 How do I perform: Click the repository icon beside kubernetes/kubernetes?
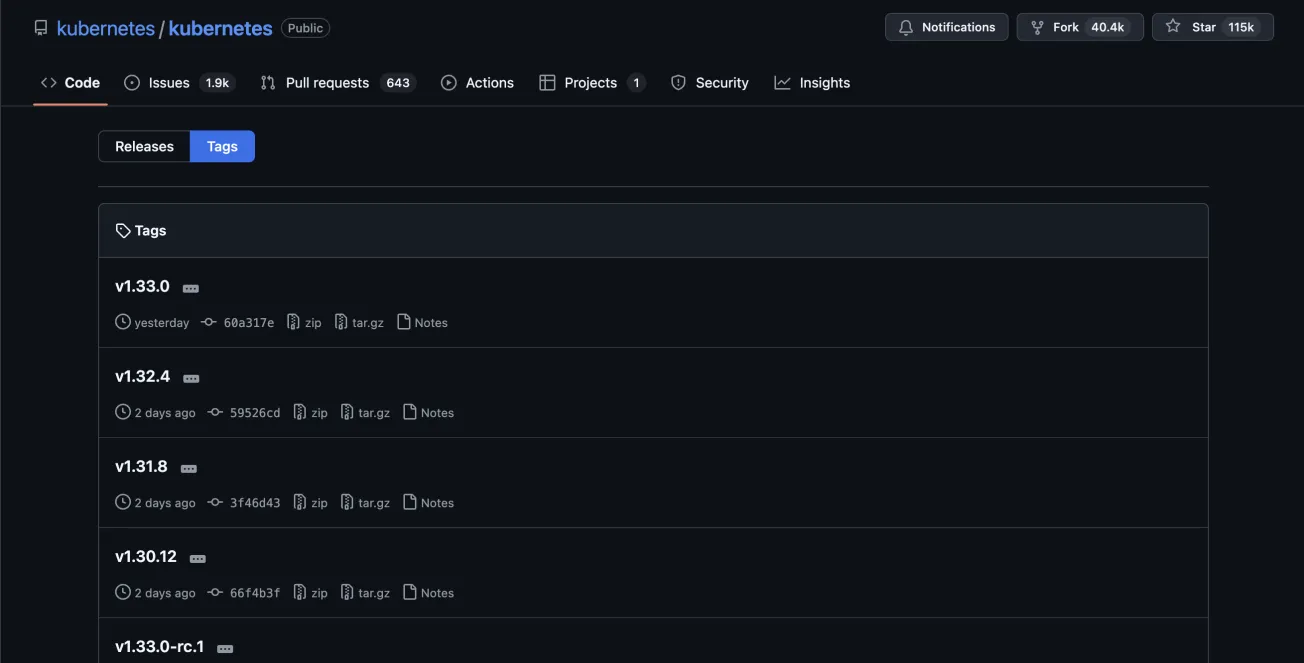click(x=41, y=28)
